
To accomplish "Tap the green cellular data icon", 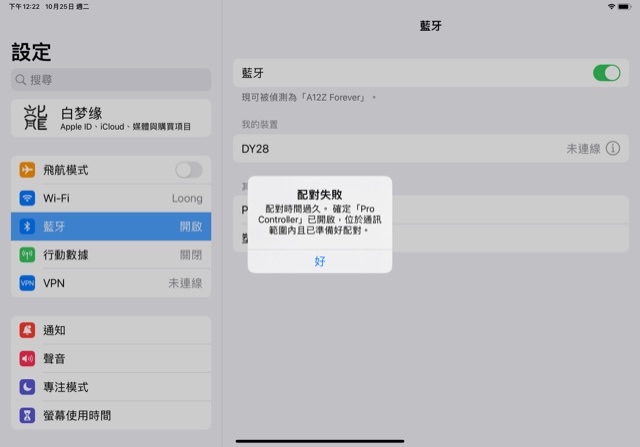I will pos(27,255).
